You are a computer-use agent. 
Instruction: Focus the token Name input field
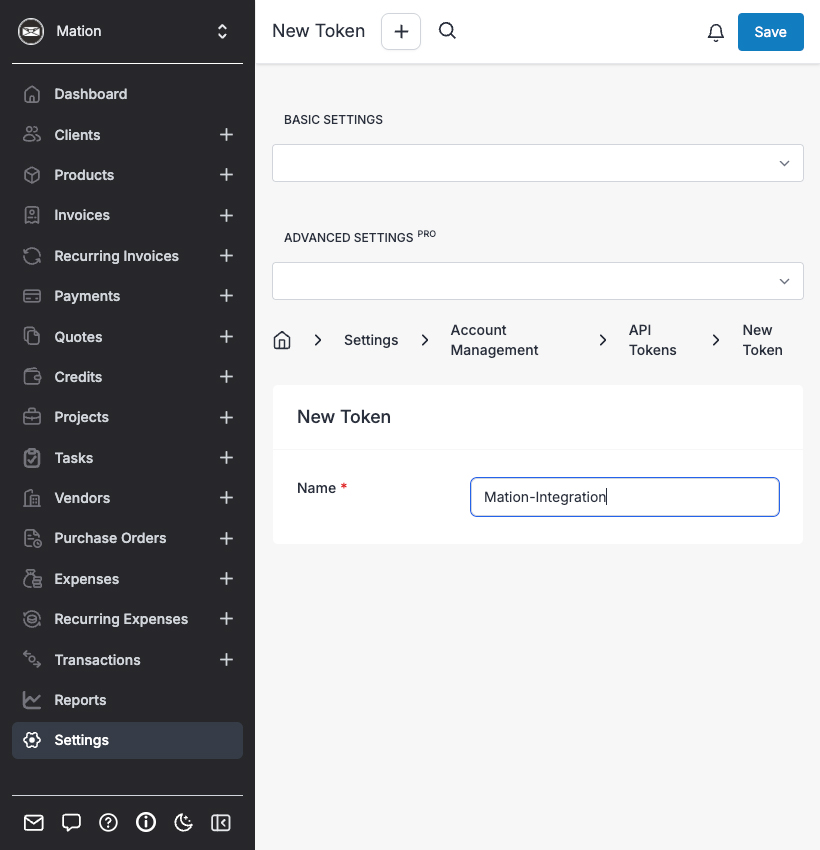pos(625,497)
